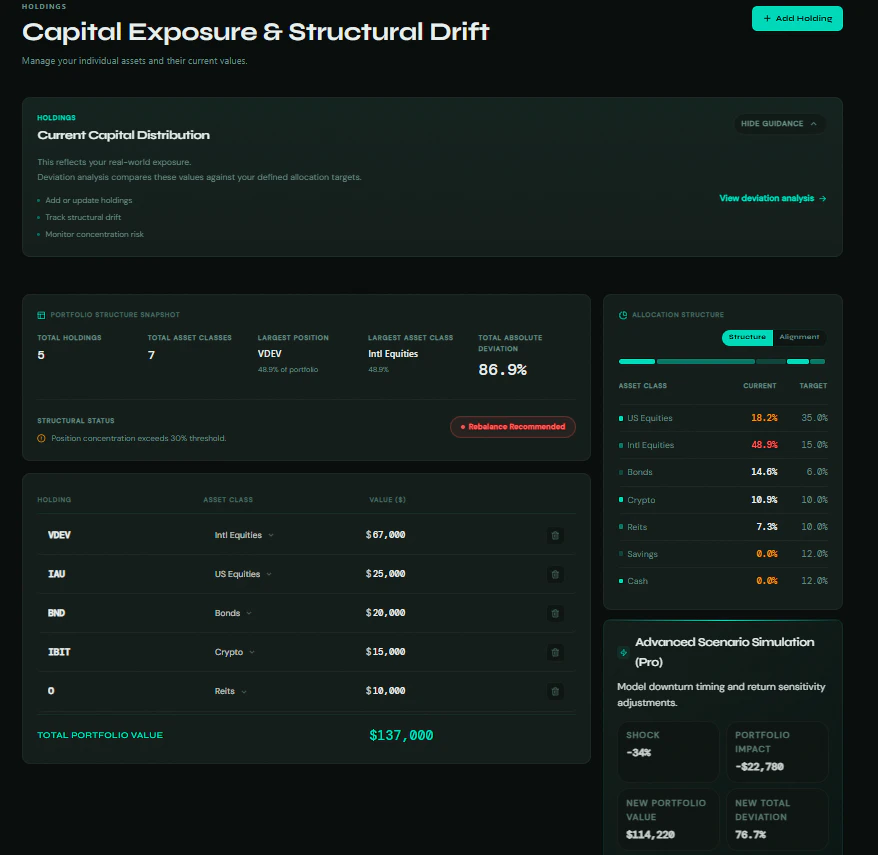The width and height of the screenshot is (878, 855).
Task: Open asset class dropdown for IAU
Action: 242,574
